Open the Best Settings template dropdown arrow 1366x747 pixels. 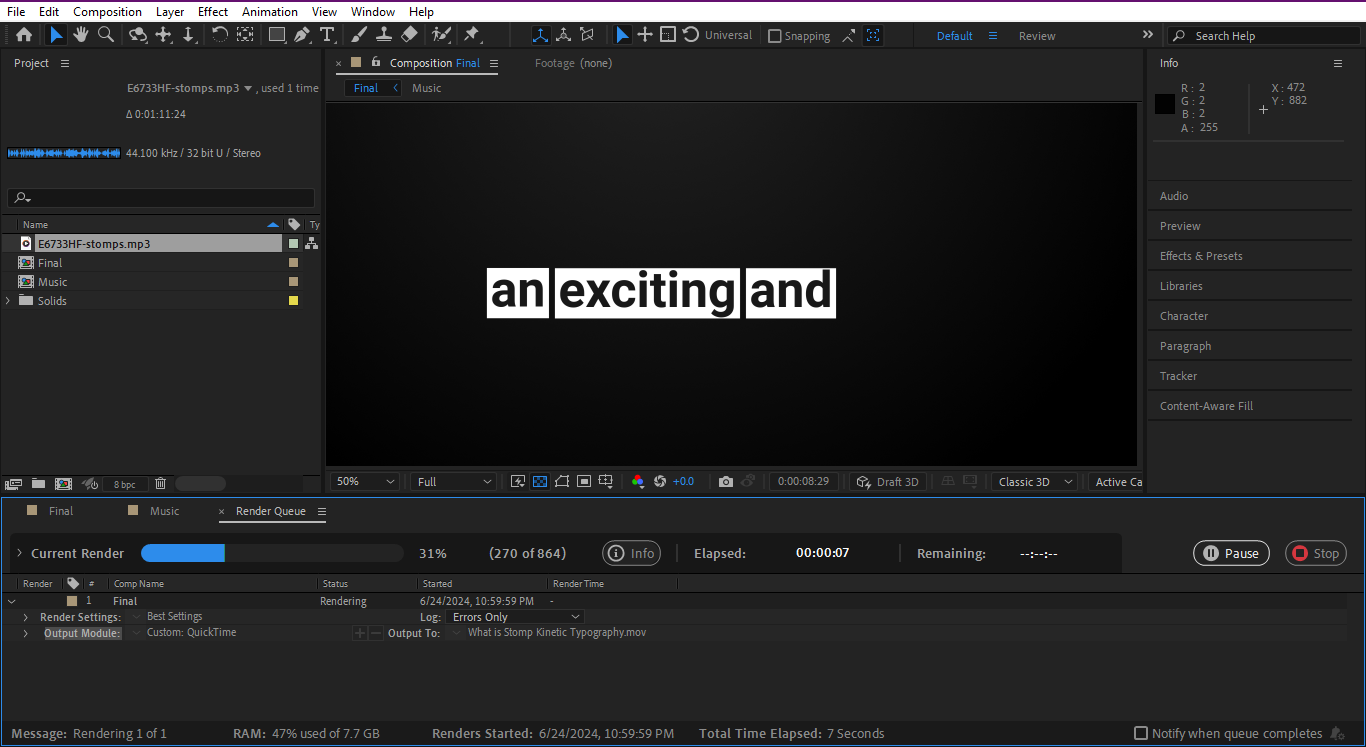[x=137, y=617]
